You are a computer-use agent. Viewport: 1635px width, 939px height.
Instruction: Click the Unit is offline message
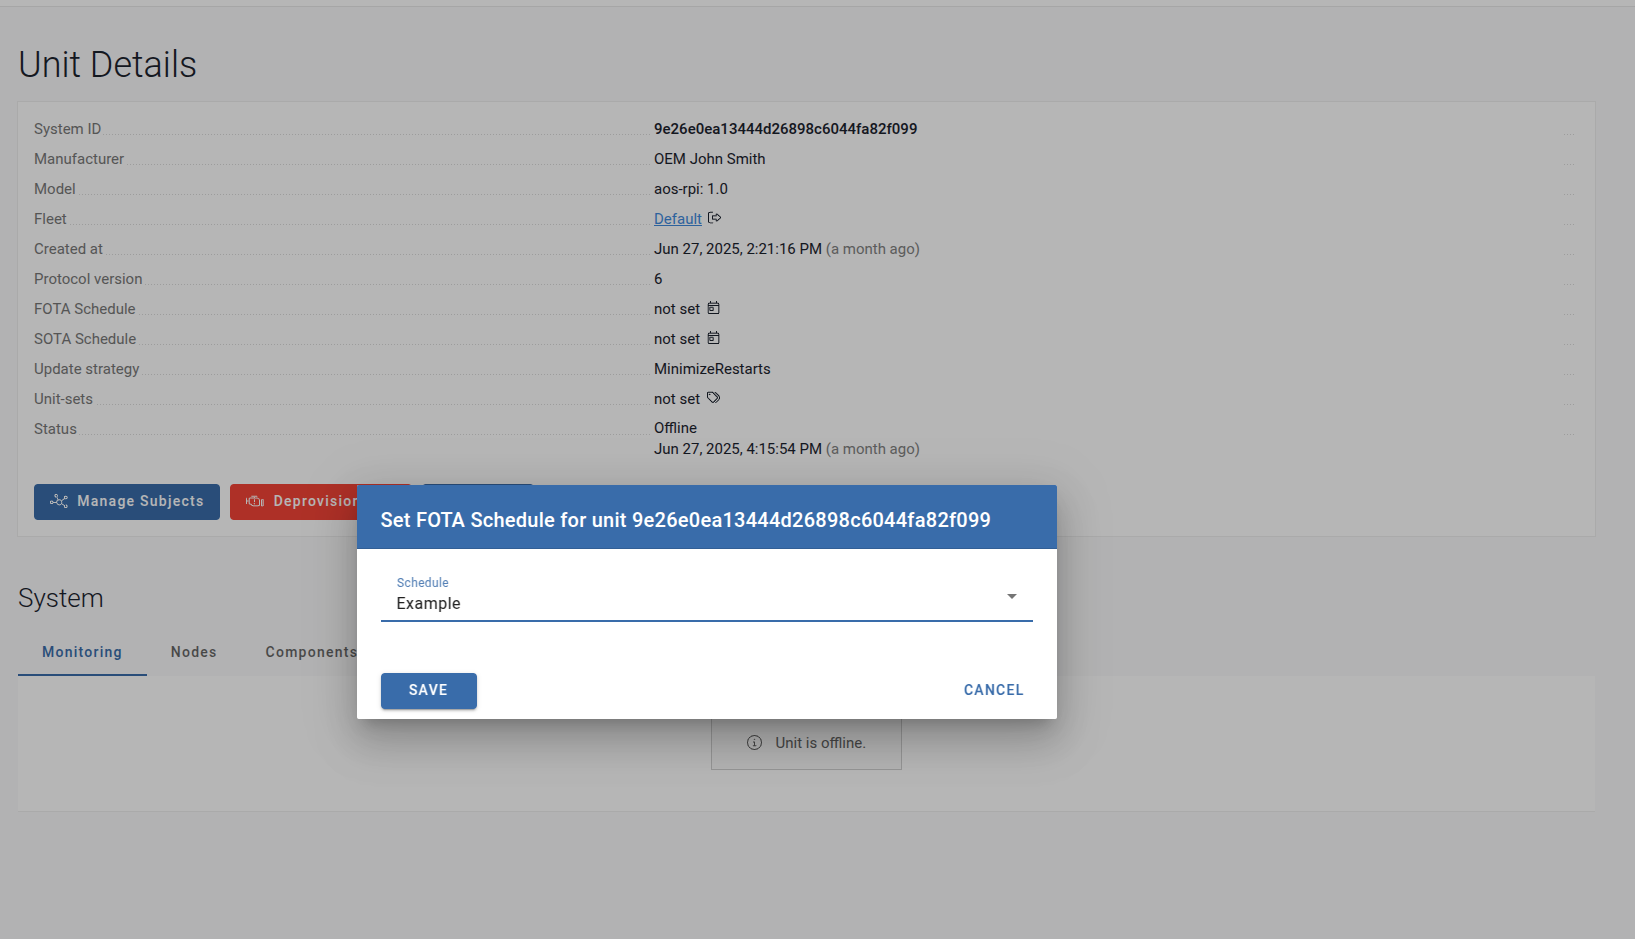click(x=820, y=743)
